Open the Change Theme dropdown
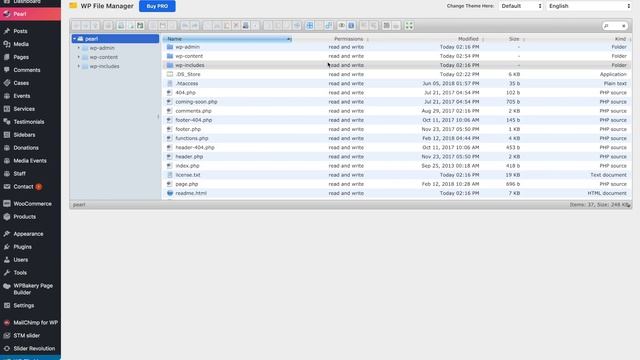Image resolution: width=640 pixels, height=360 pixels. 521,6
